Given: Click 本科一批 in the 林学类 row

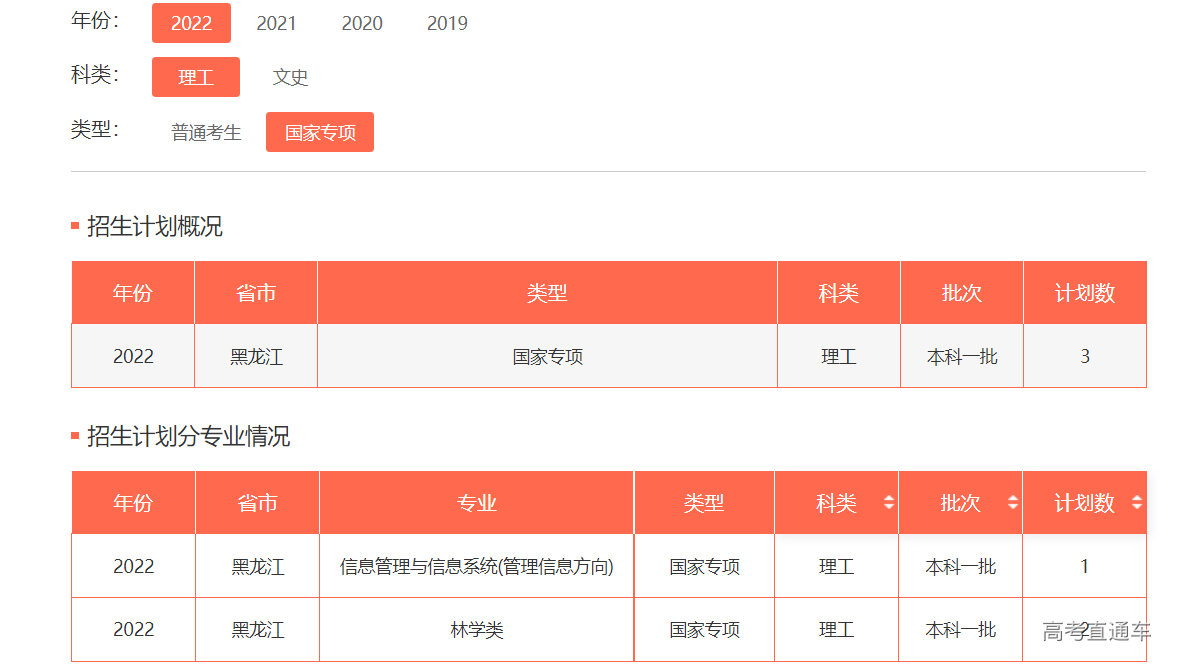Looking at the screenshot, I should 960,630.
